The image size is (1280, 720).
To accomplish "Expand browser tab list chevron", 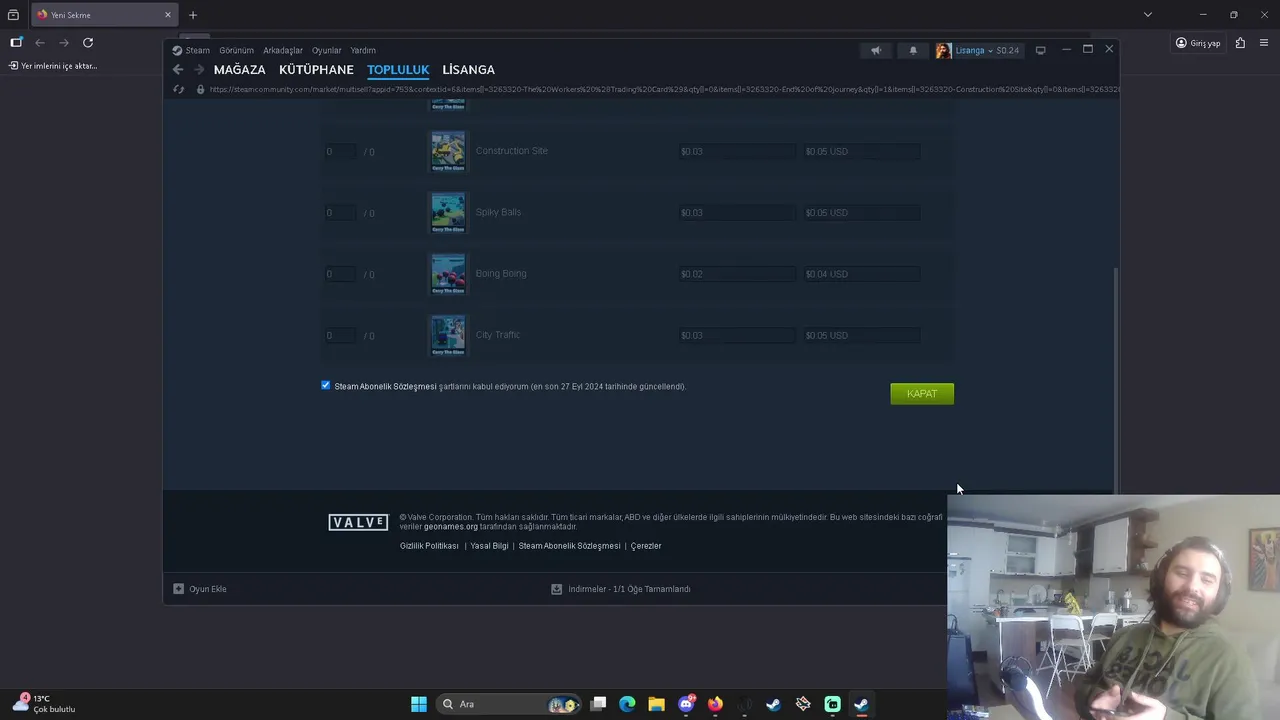I will (1148, 15).
